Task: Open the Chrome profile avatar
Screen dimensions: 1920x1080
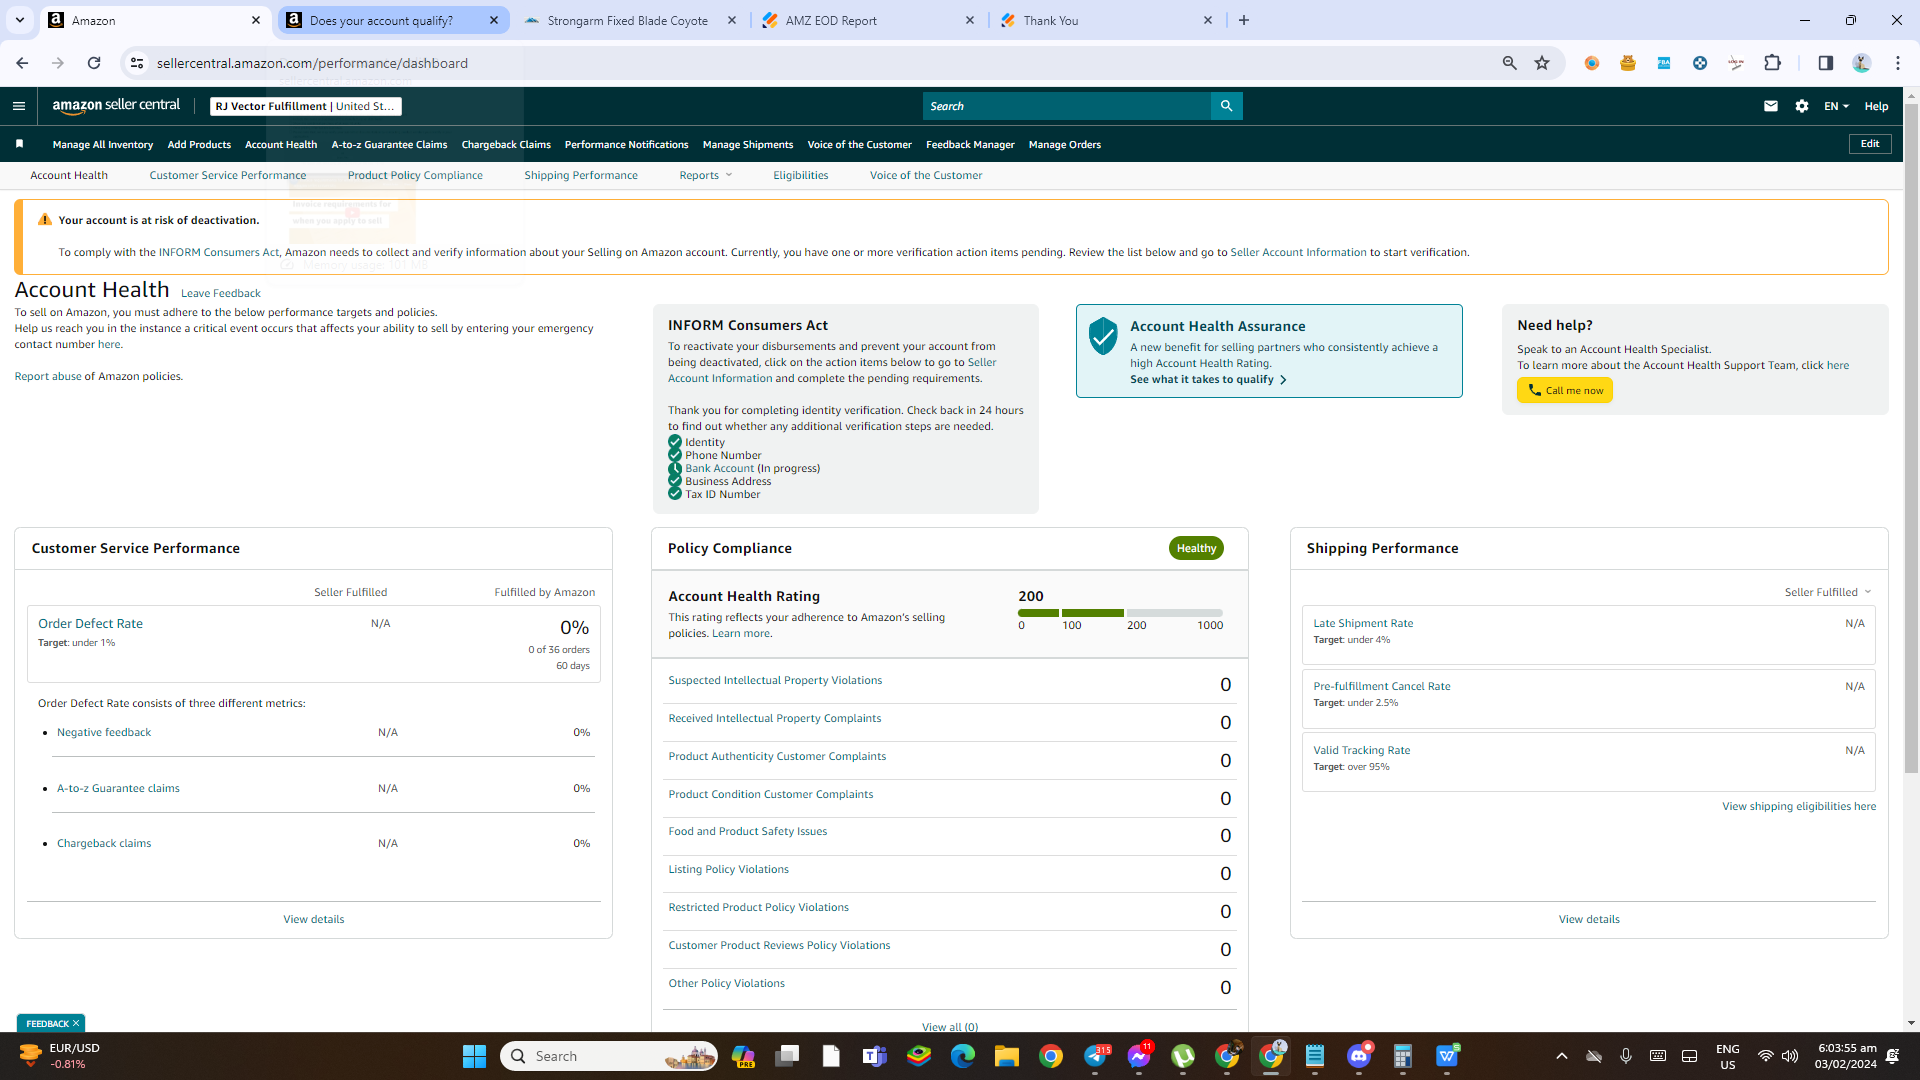Action: 1861,63
